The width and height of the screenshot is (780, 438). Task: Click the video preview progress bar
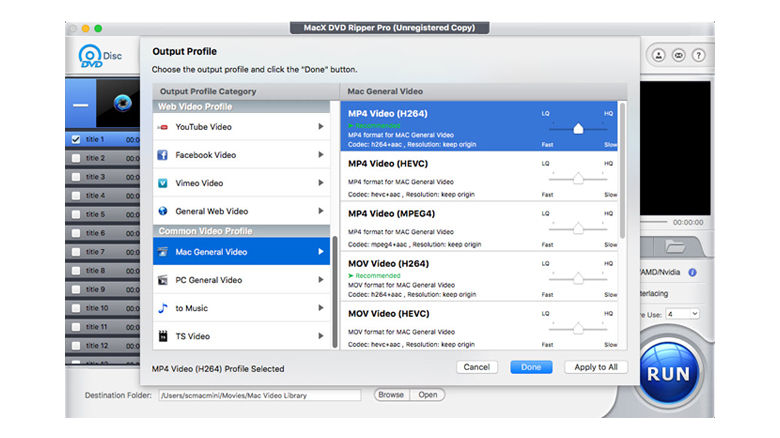[654, 222]
